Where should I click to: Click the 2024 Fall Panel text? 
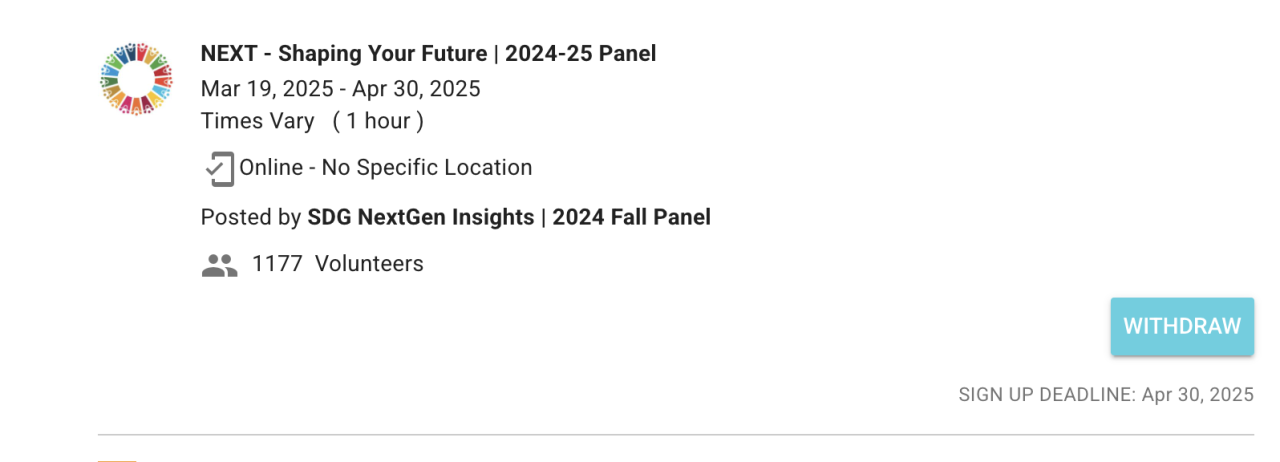631,217
